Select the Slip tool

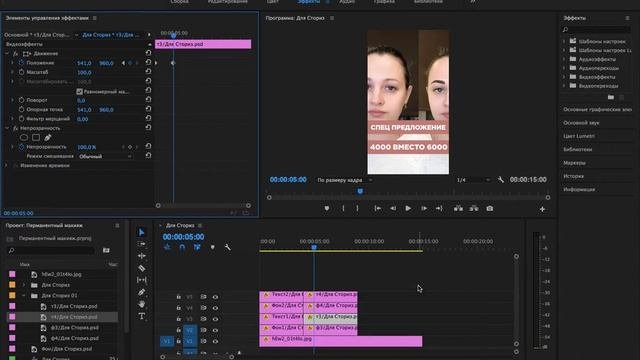(x=142, y=280)
